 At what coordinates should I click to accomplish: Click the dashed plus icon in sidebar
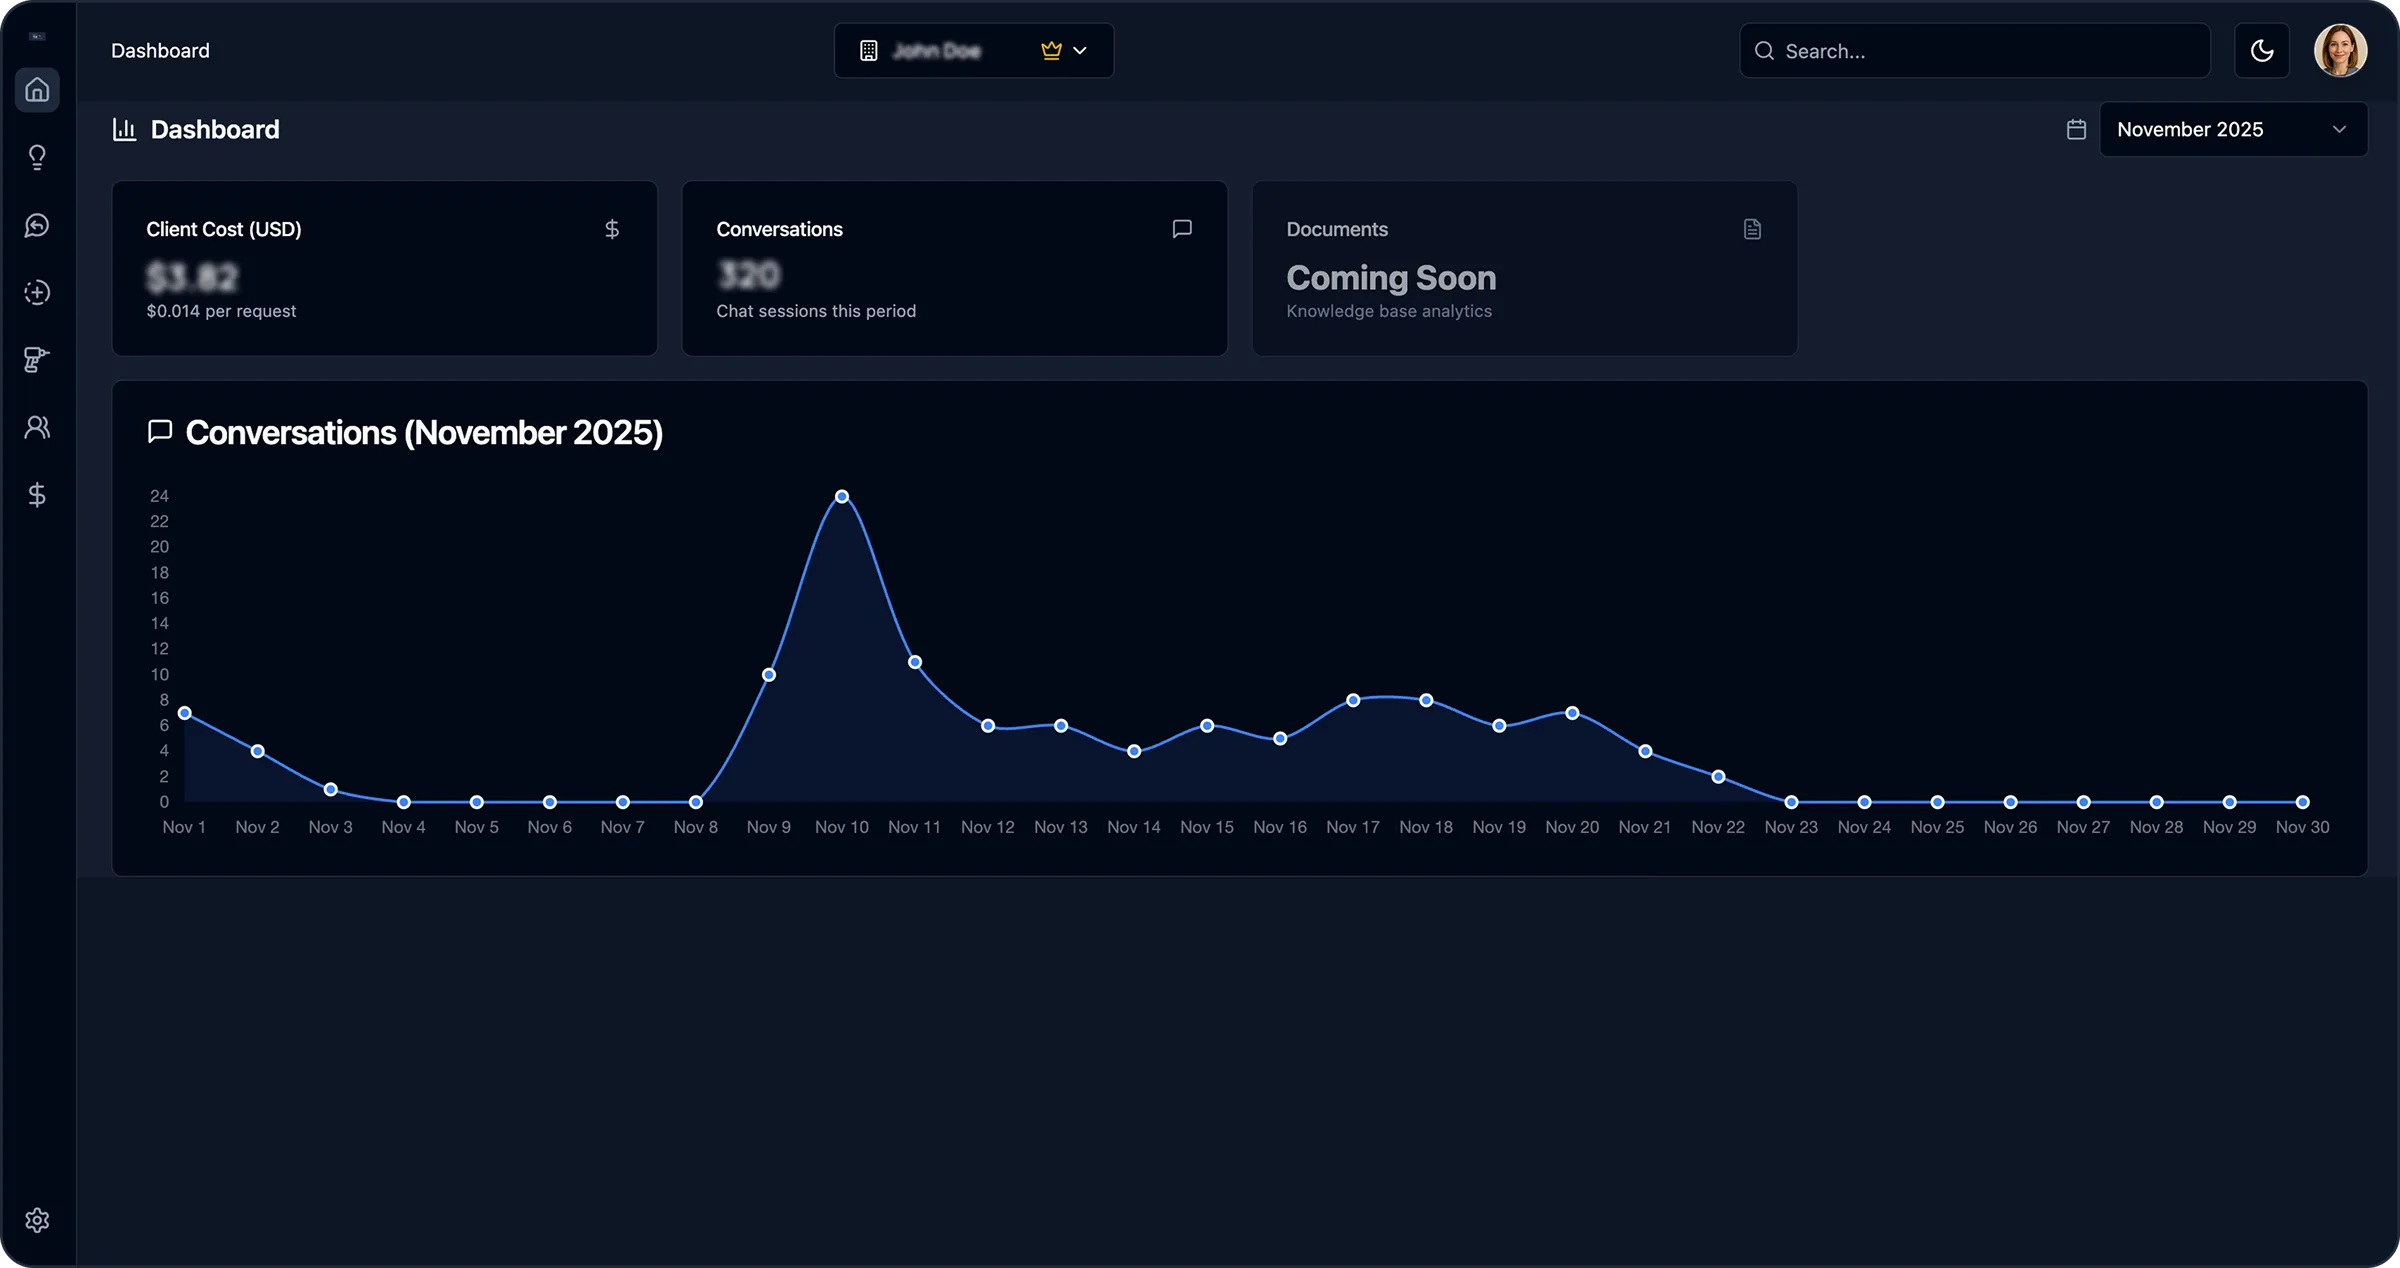click(x=37, y=292)
